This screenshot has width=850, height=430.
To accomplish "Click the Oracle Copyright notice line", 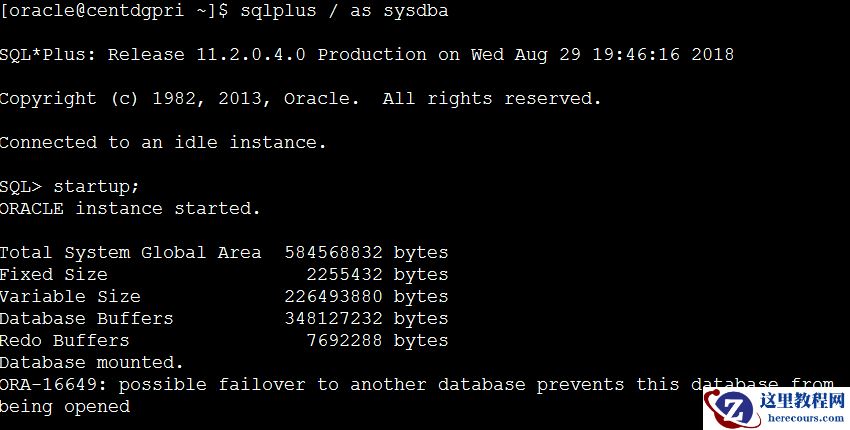I will pos(300,99).
